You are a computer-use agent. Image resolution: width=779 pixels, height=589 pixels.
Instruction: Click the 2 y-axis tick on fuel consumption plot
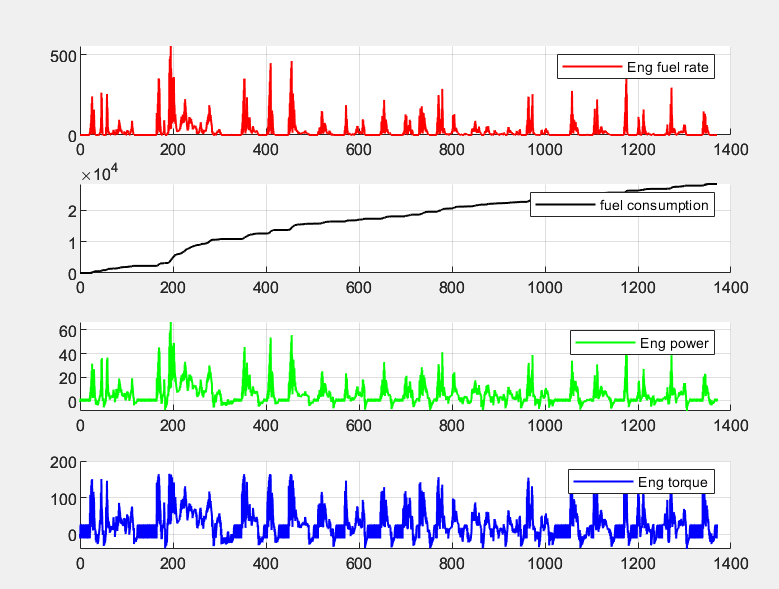[x=73, y=212]
